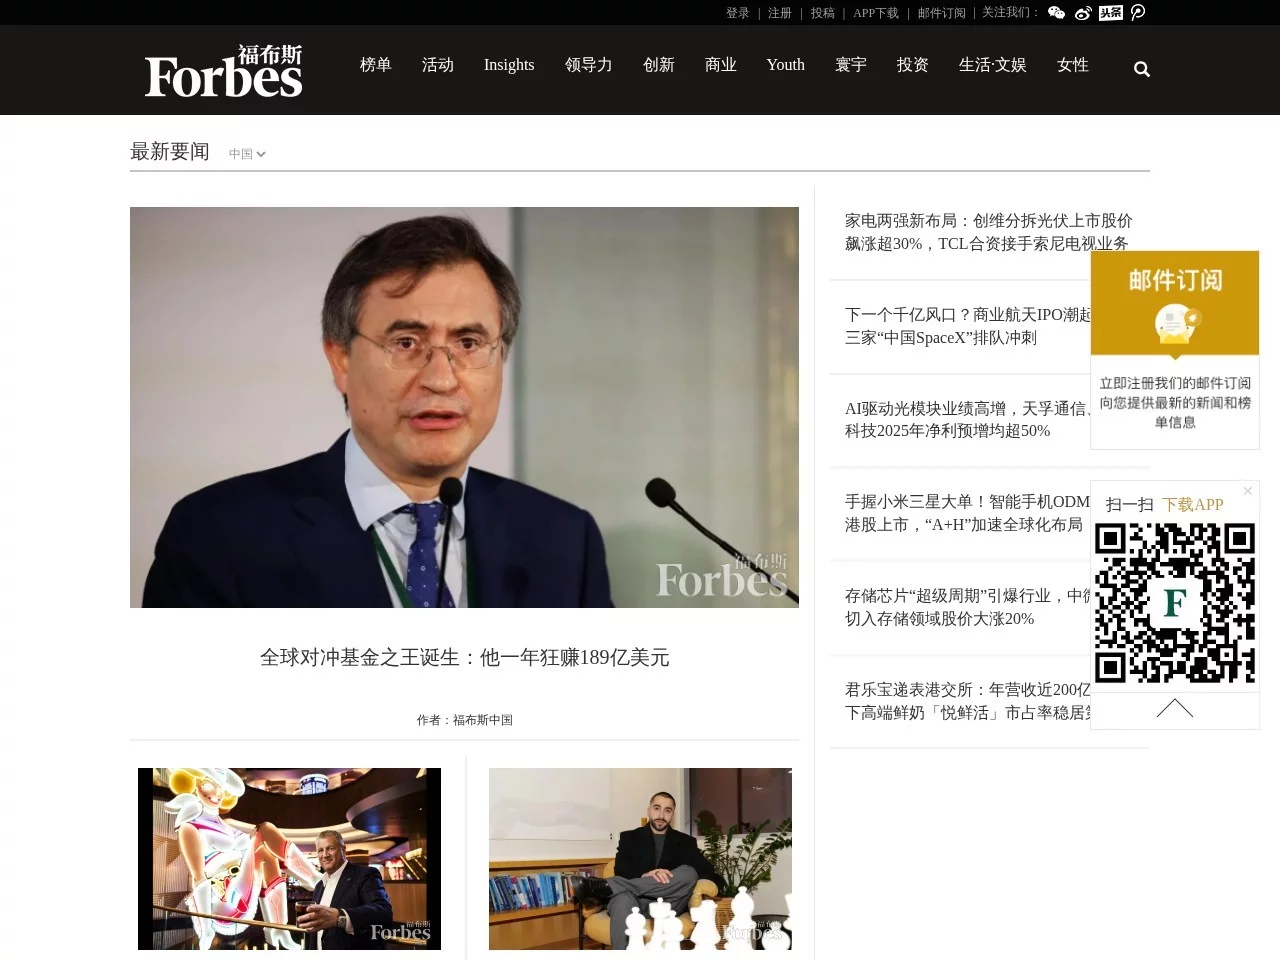
Task: Open the 领导力 navigation menu
Action: pos(588,65)
